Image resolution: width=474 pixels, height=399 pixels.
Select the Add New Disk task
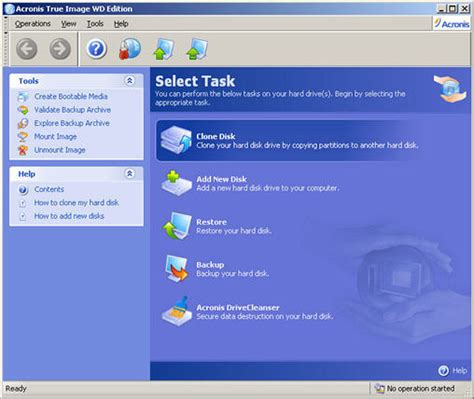[x=250, y=183]
